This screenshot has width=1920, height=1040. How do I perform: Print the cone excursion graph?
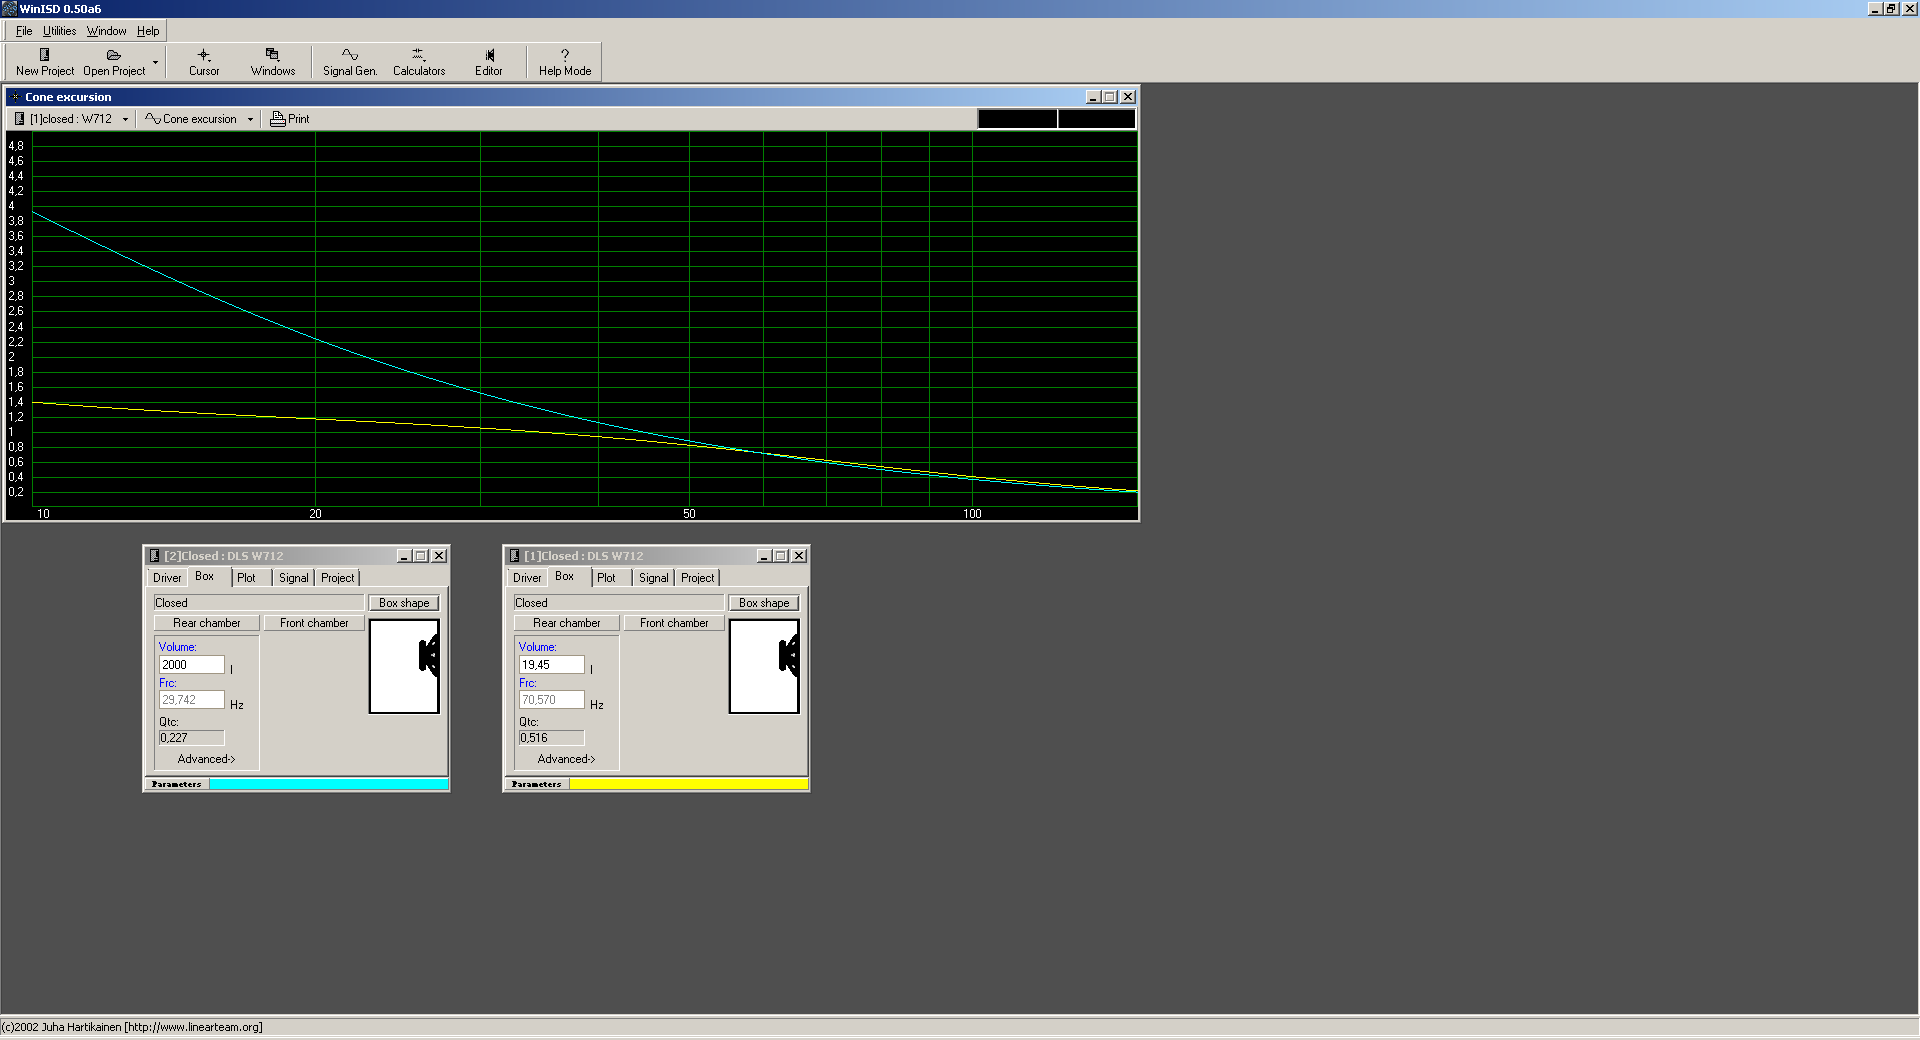[290, 119]
